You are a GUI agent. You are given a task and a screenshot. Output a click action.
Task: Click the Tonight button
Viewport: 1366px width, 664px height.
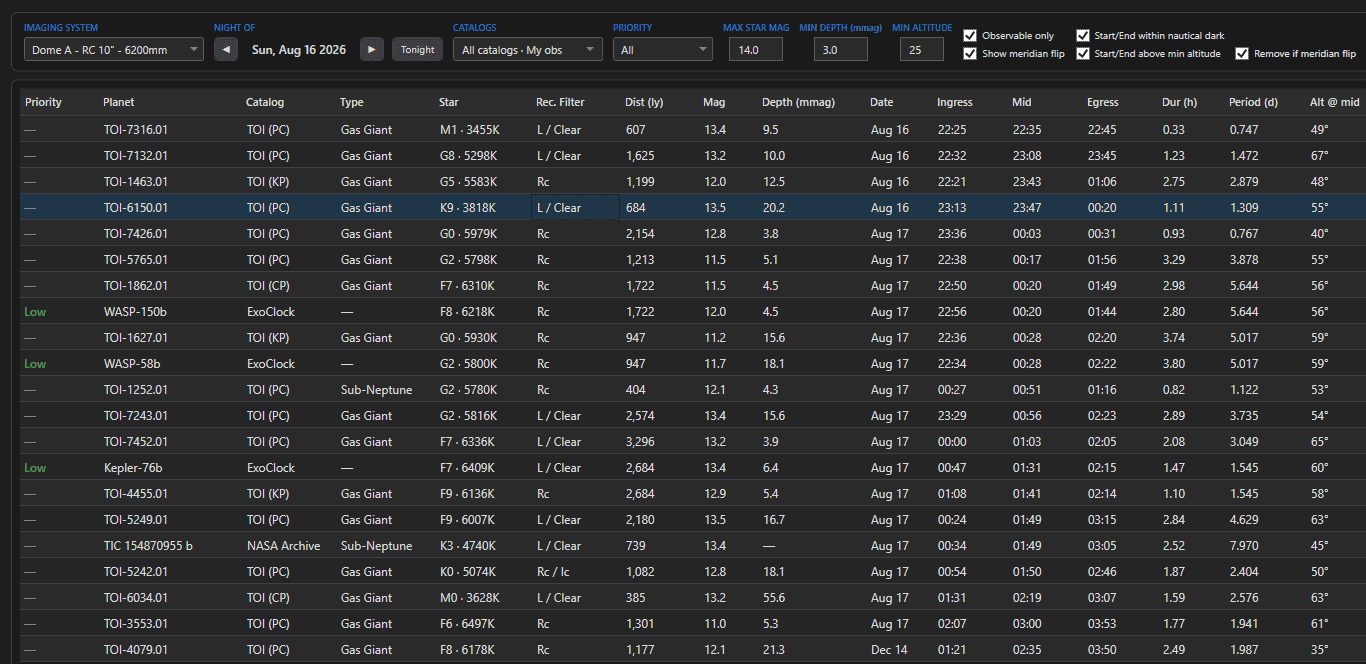pos(418,49)
